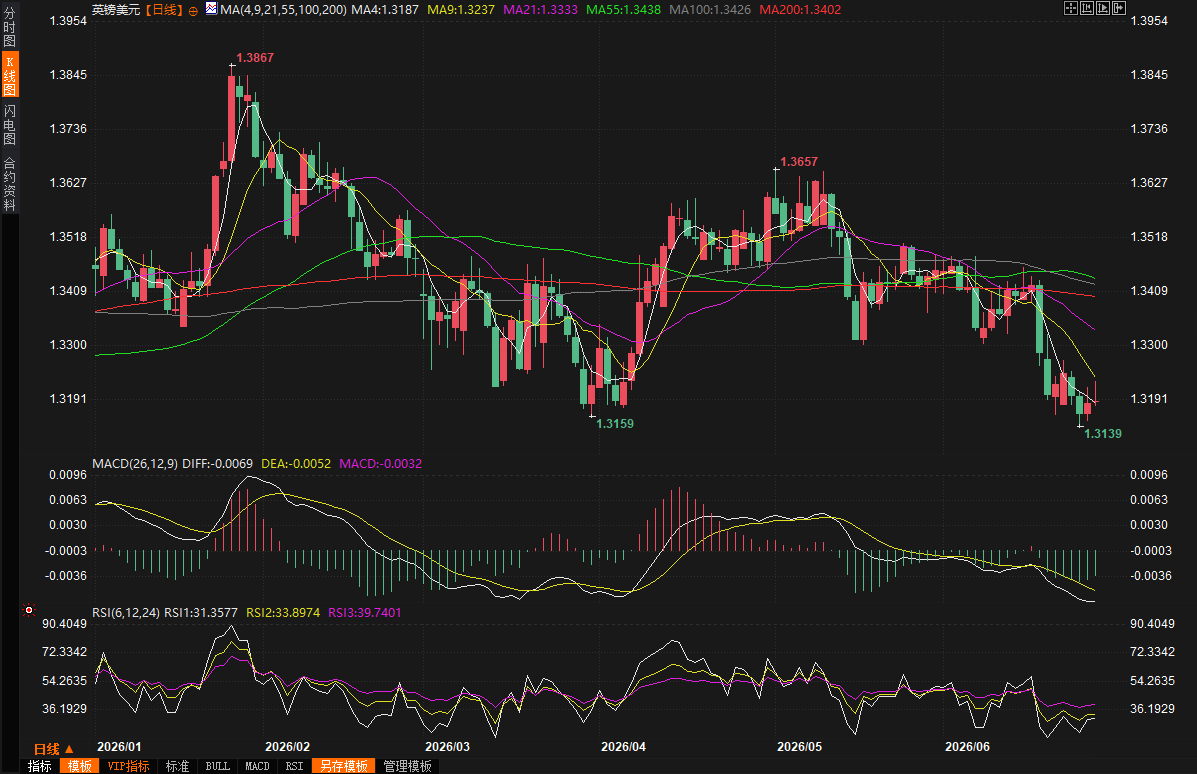
Task: Click the 1.3867 high price marker
Action: click(255, 58)
